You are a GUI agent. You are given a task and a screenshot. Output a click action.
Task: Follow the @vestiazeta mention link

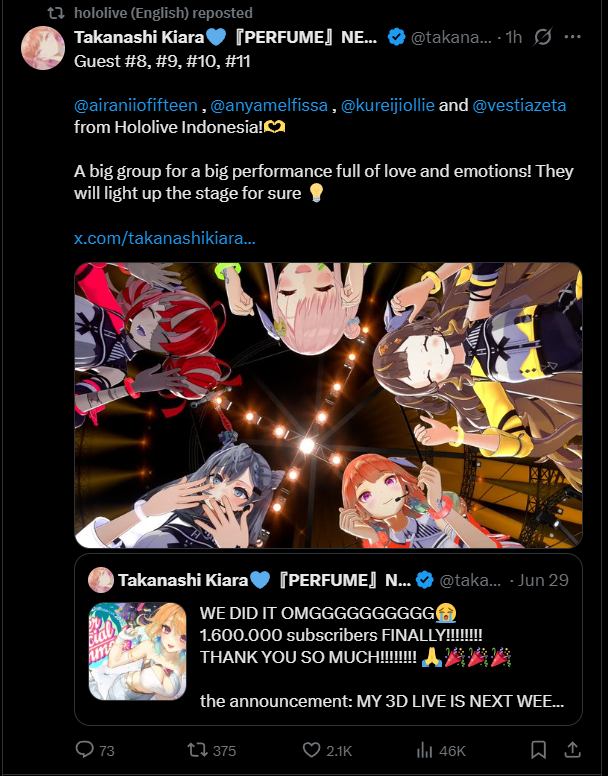click(x=519, y=105)
